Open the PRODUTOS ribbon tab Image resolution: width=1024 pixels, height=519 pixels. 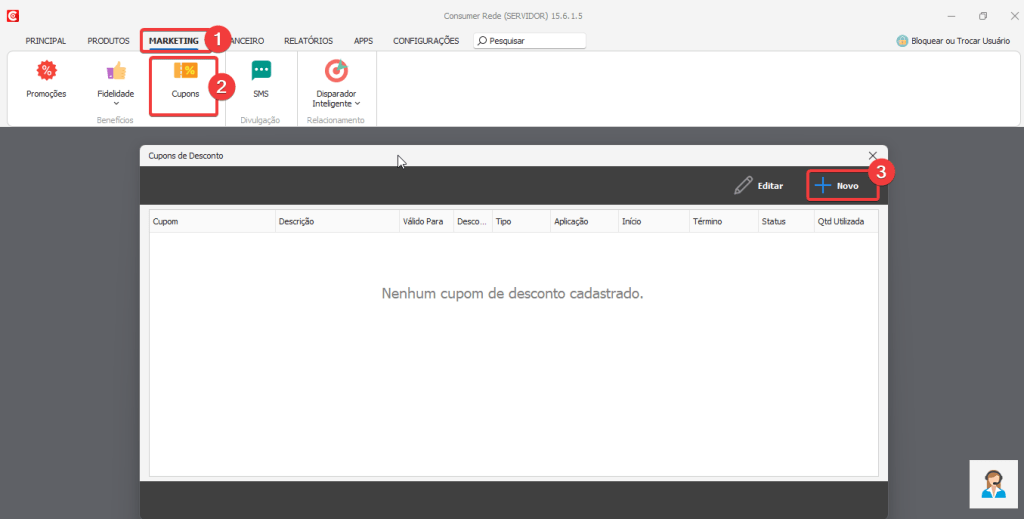click(x=108, y=41)
